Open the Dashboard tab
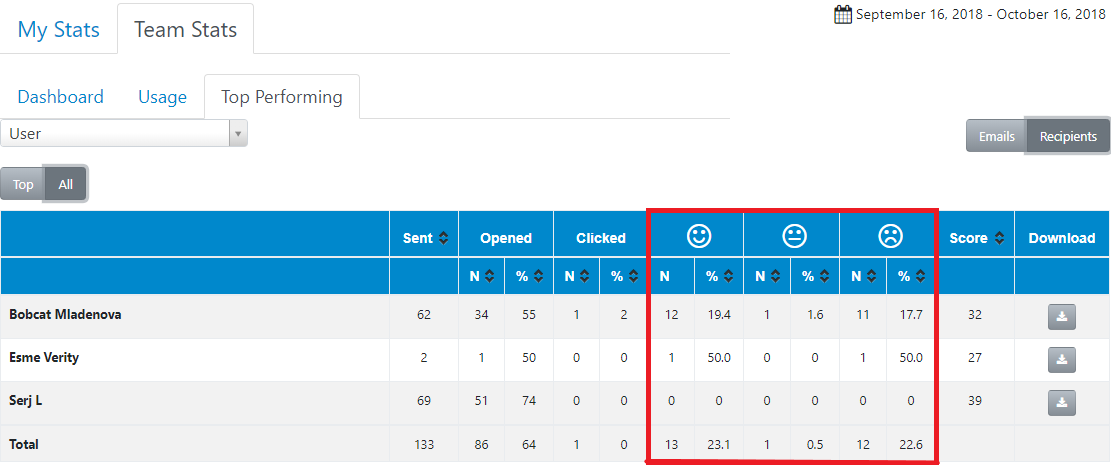The width and height of the screenshot is (1111, 465). click(x=61, y=97)
